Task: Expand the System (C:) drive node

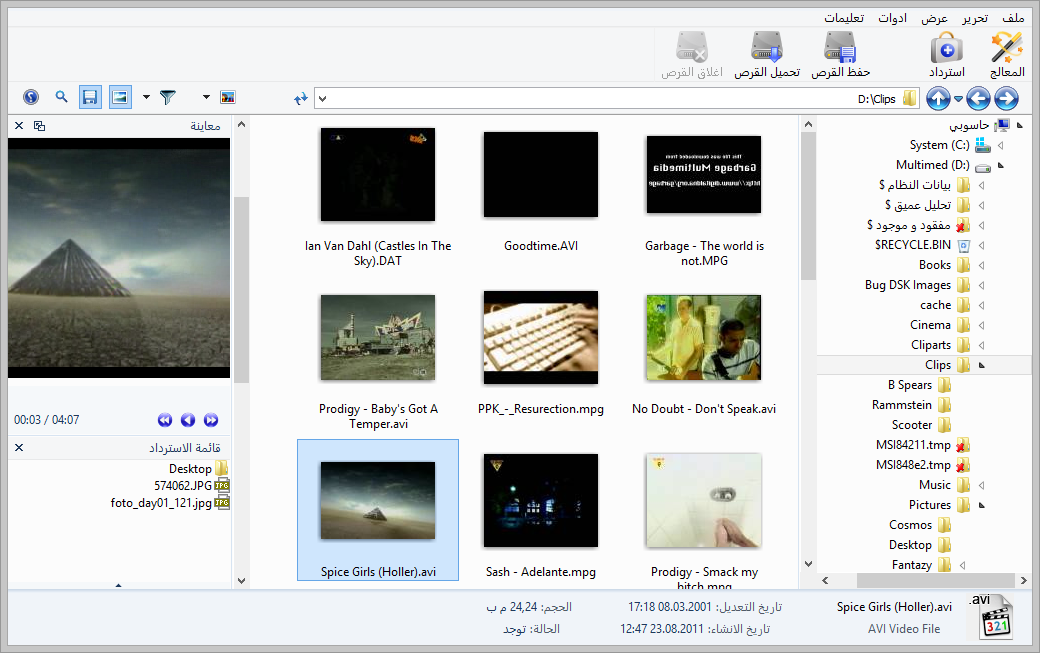Action: coord(1000,145)
